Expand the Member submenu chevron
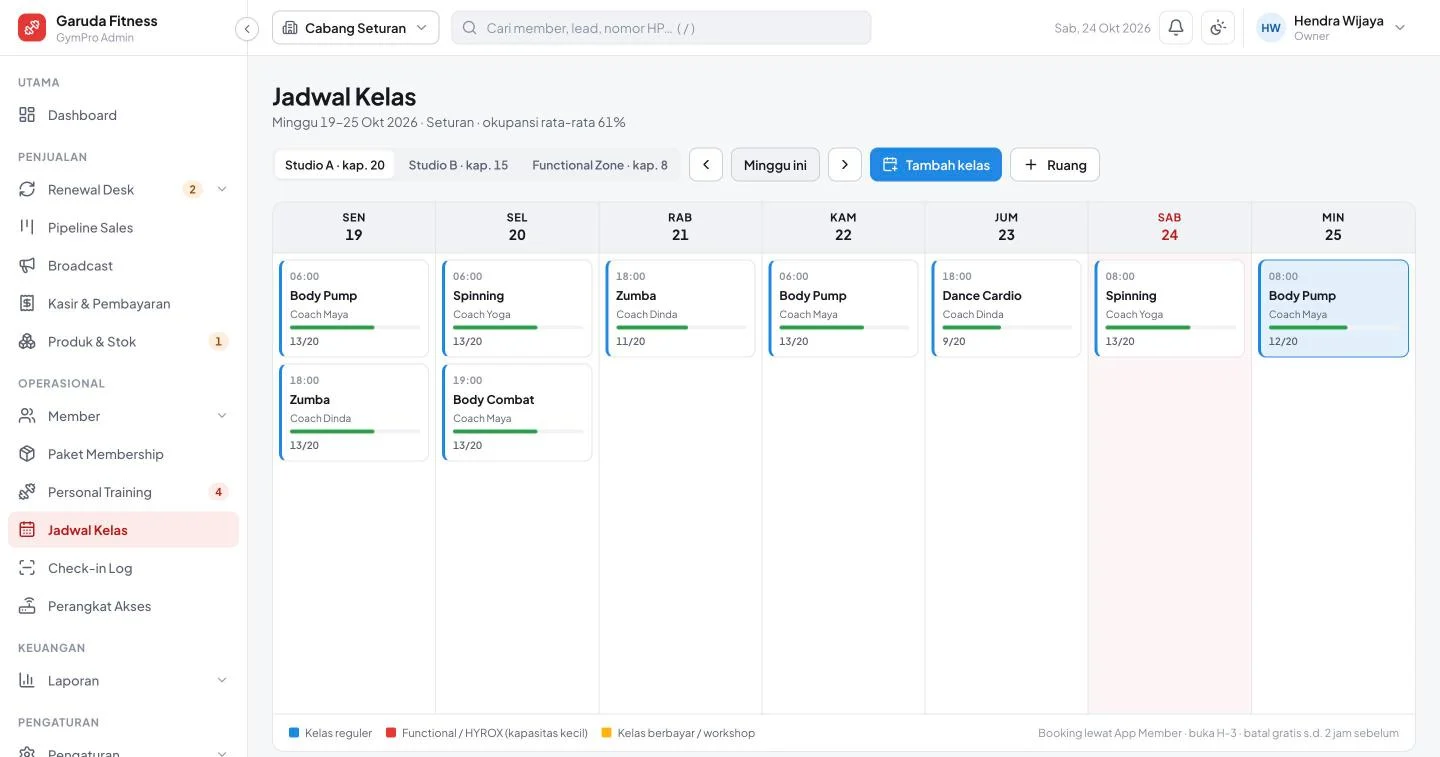1440x757 pixels. (x=222, y=416)
